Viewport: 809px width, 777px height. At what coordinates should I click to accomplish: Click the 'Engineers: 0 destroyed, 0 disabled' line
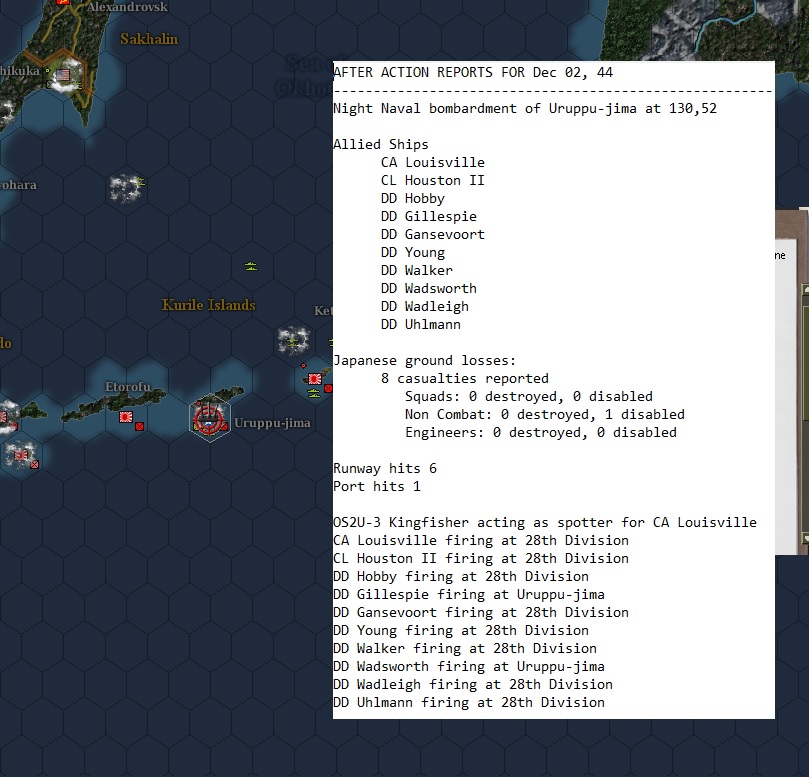coord(541,433)
